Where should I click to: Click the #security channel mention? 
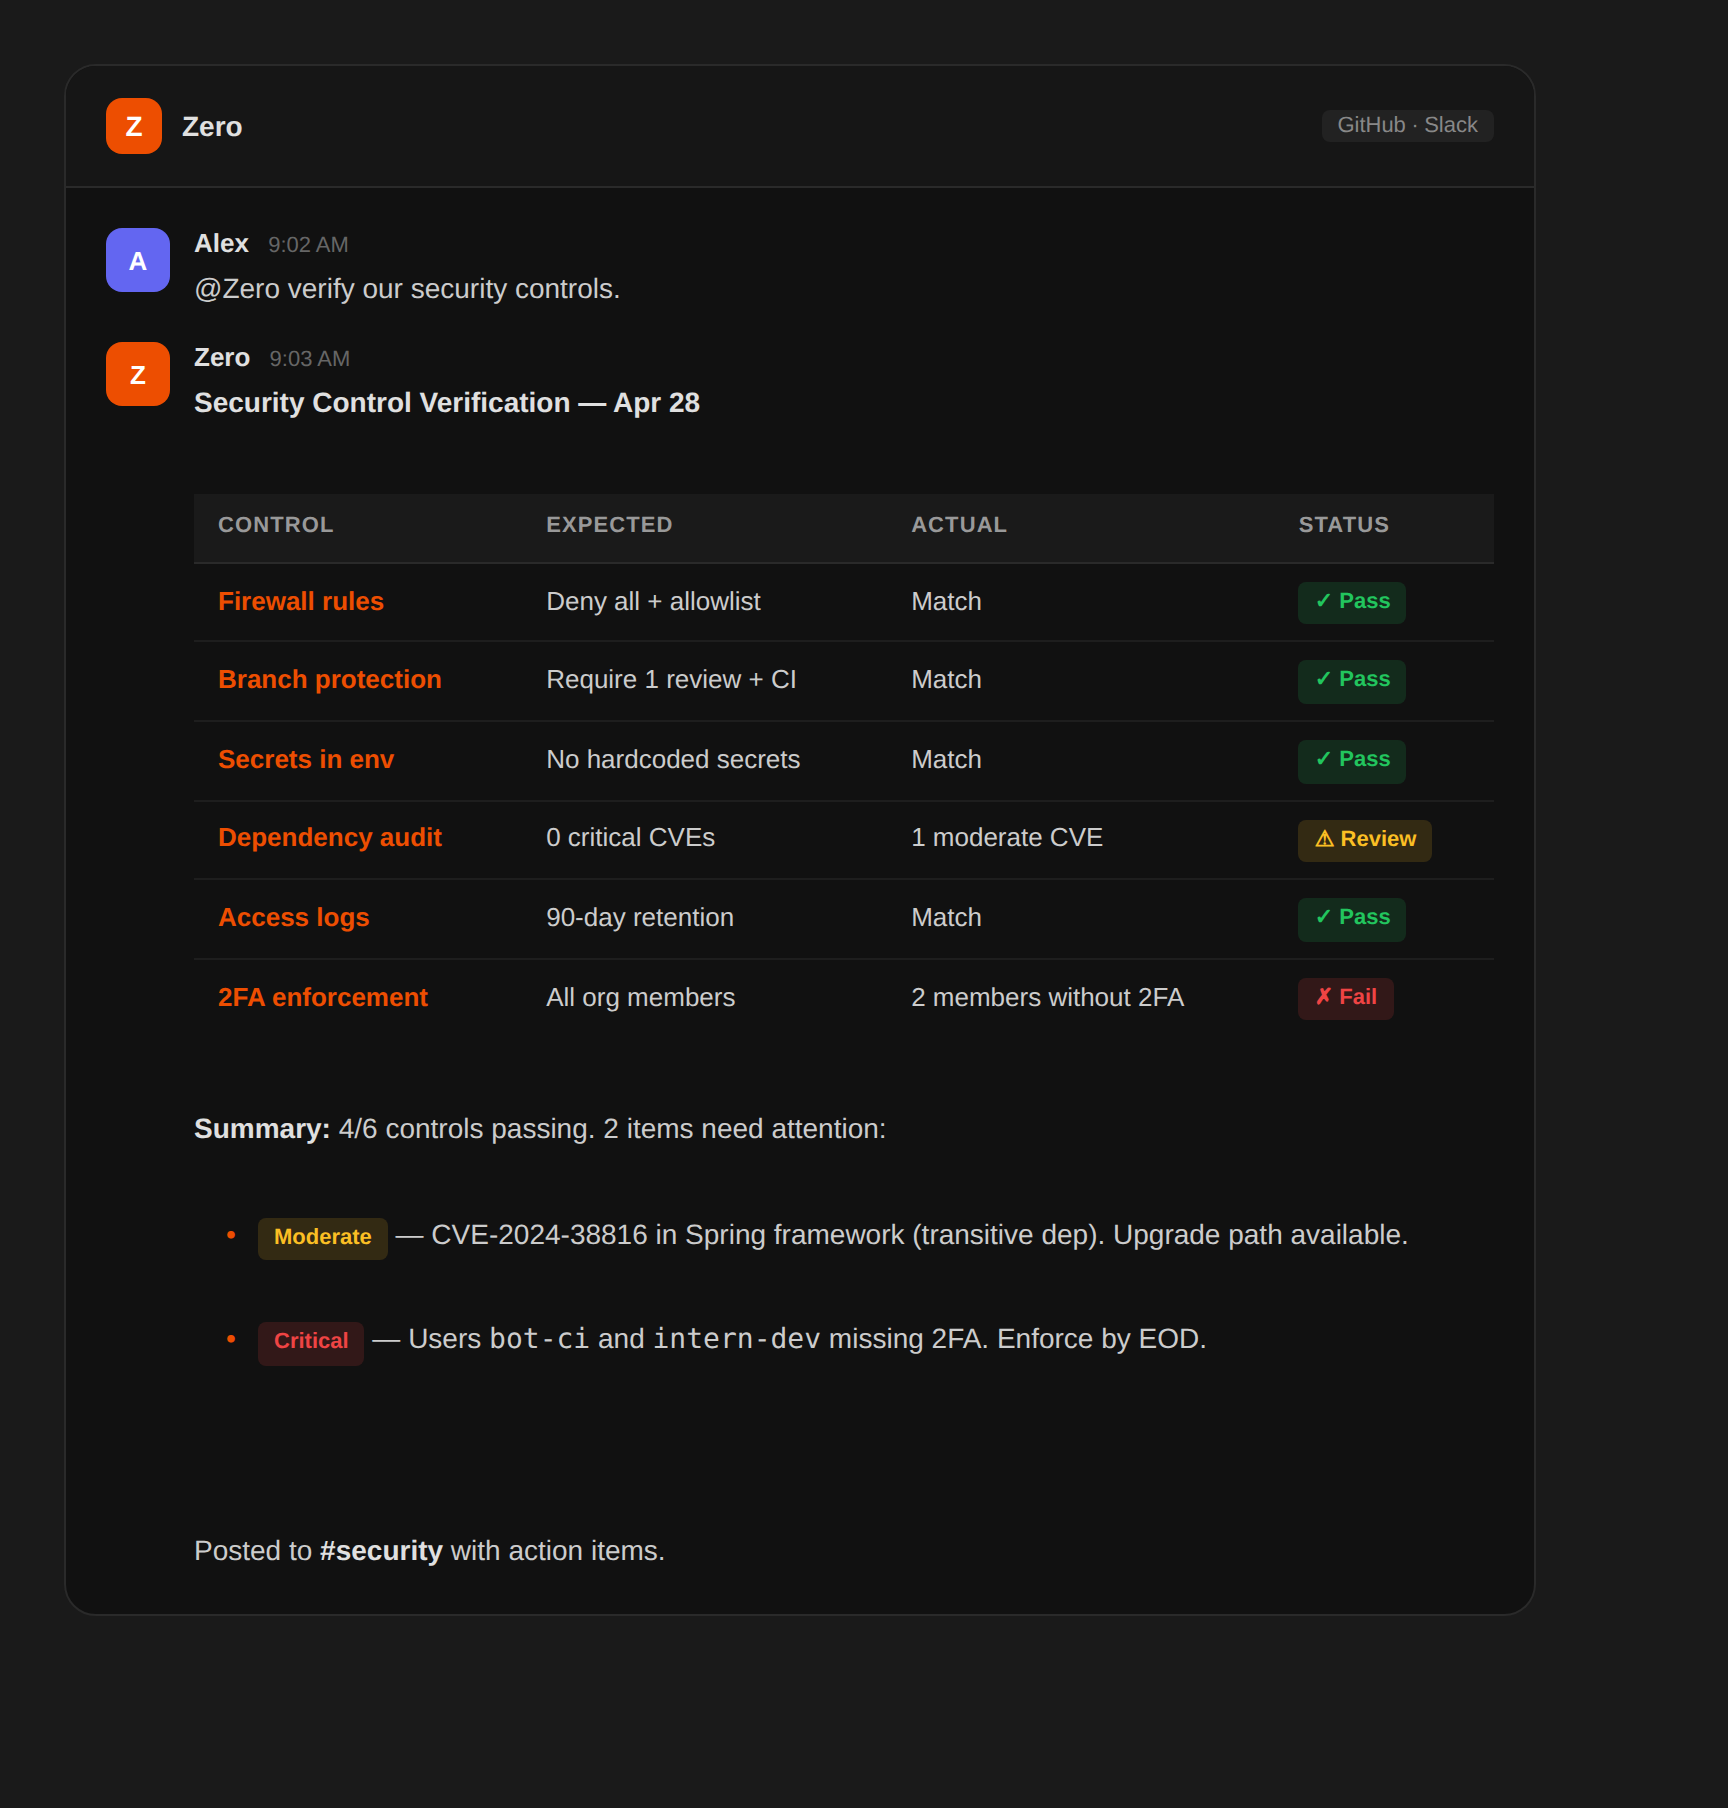coord(381,1550)
